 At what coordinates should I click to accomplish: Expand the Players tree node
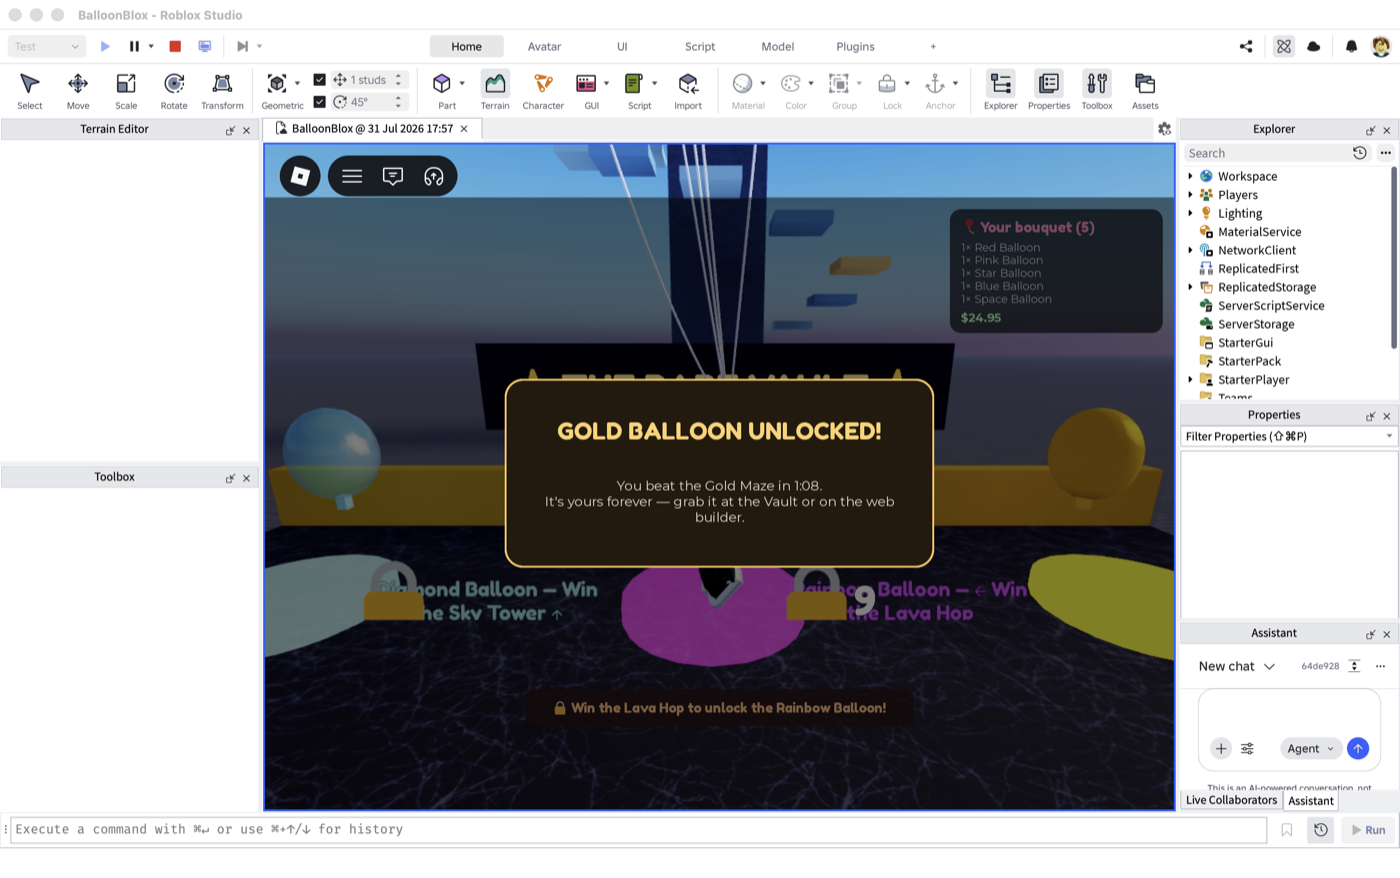coord(1190,195)
